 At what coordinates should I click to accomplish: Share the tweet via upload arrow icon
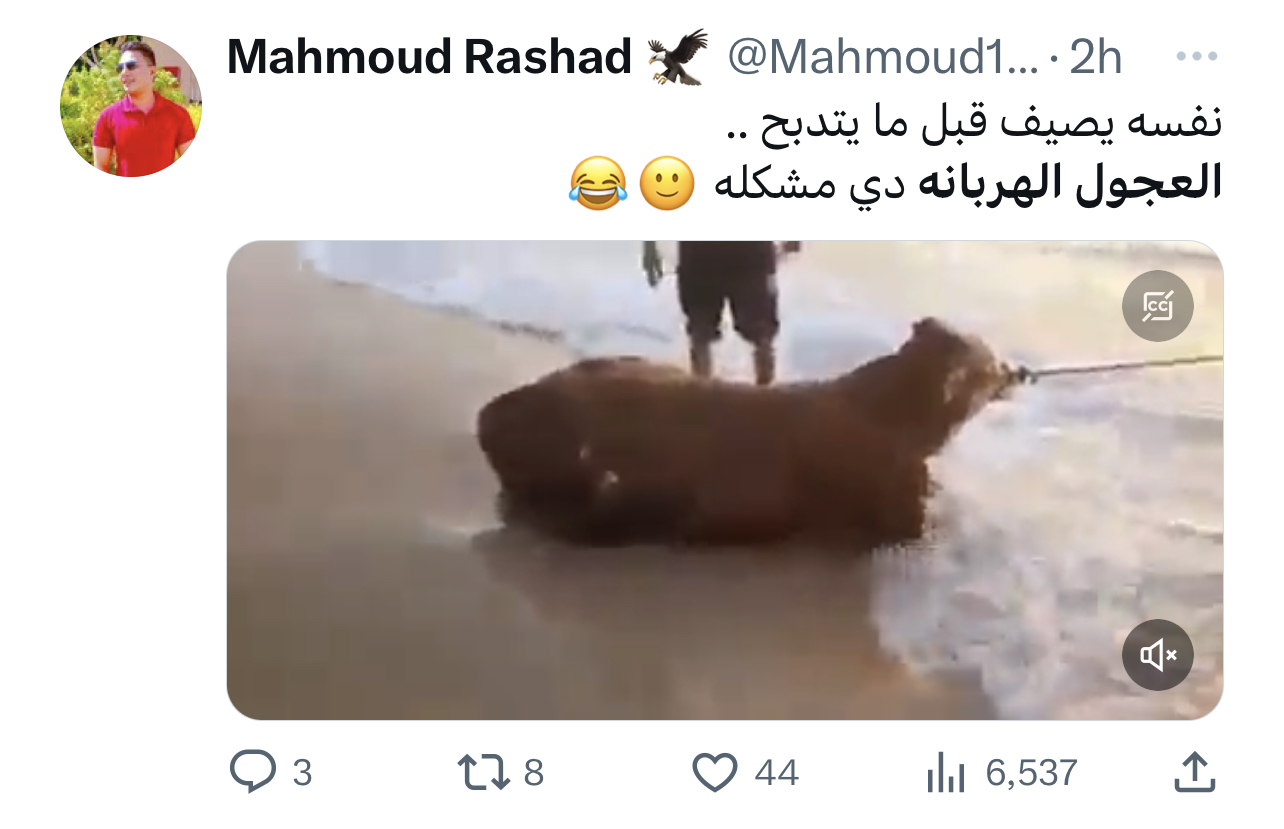1193,771
